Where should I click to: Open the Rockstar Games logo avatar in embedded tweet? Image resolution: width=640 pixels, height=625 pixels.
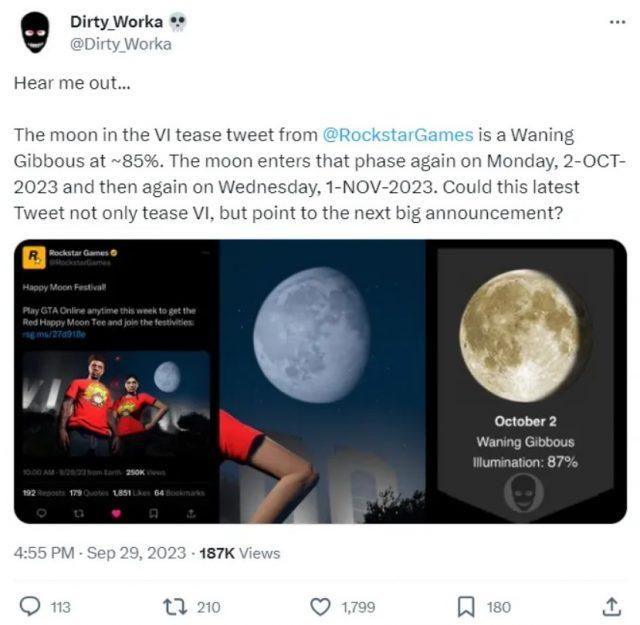tap(34, 257)
